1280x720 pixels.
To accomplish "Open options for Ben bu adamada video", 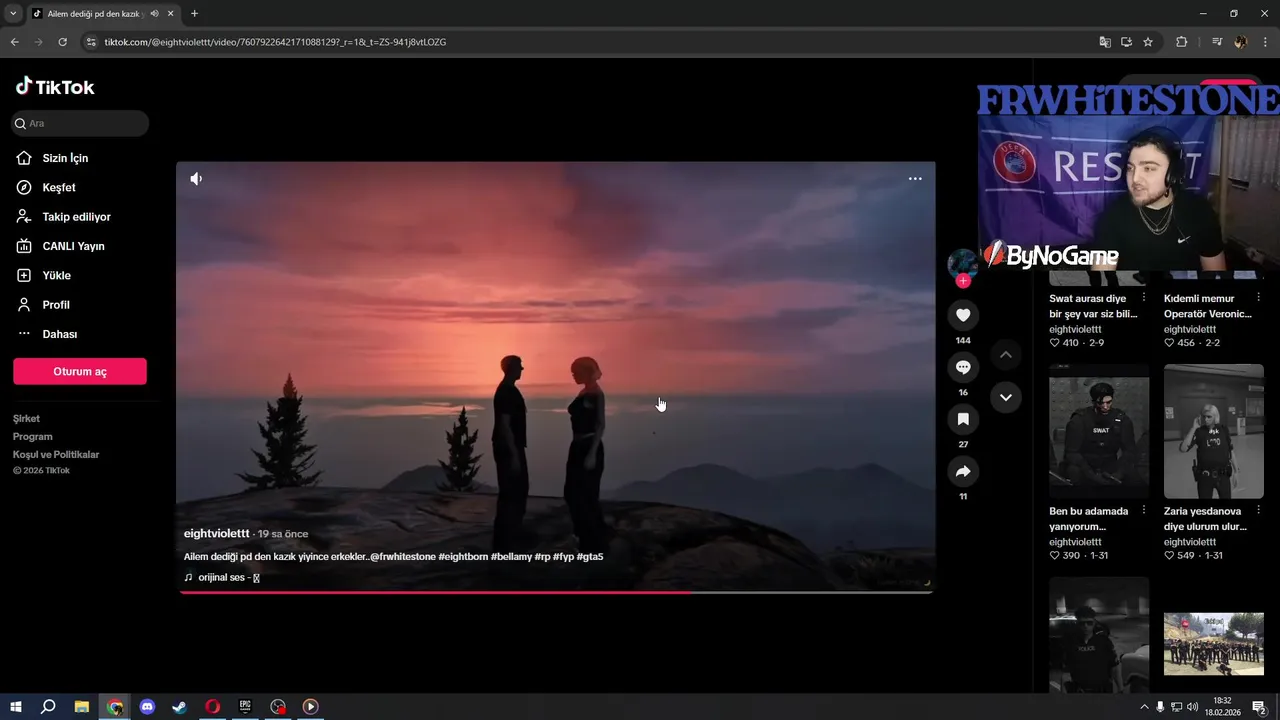I will pyautogui.click(x=1144, y=510).
